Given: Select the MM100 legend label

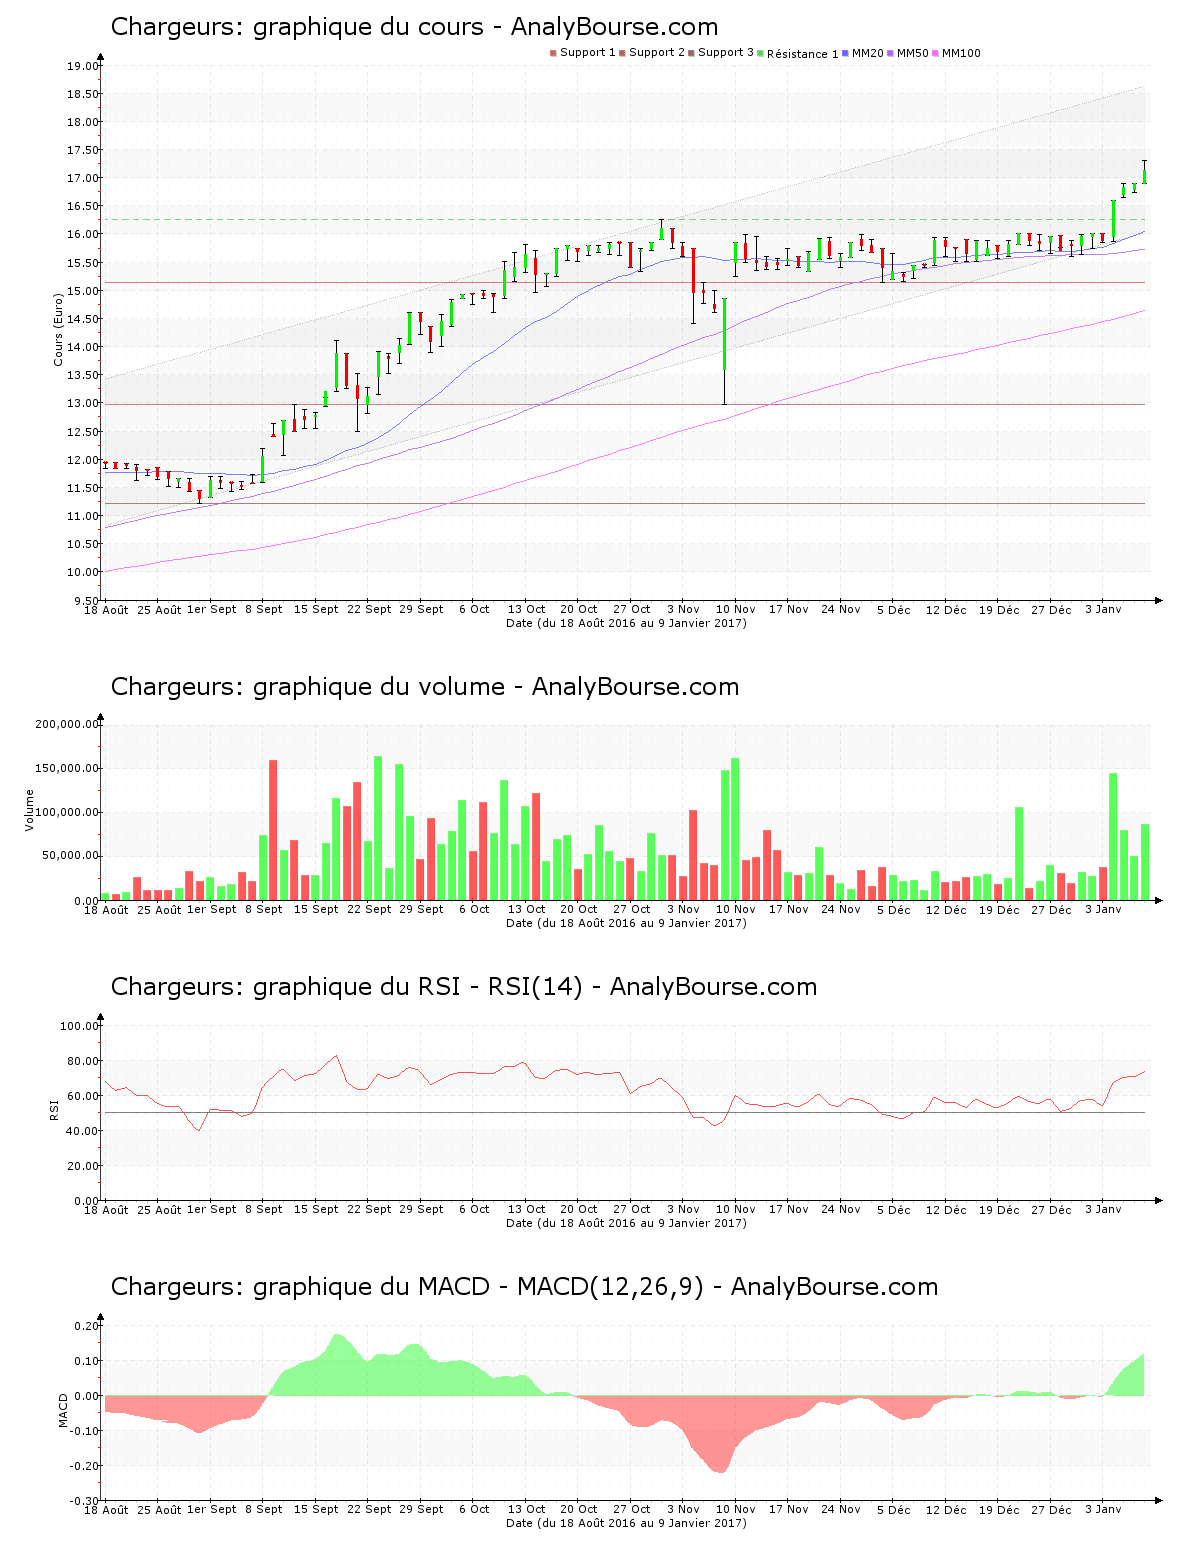Looking at the screenshot, I should 962,53.
